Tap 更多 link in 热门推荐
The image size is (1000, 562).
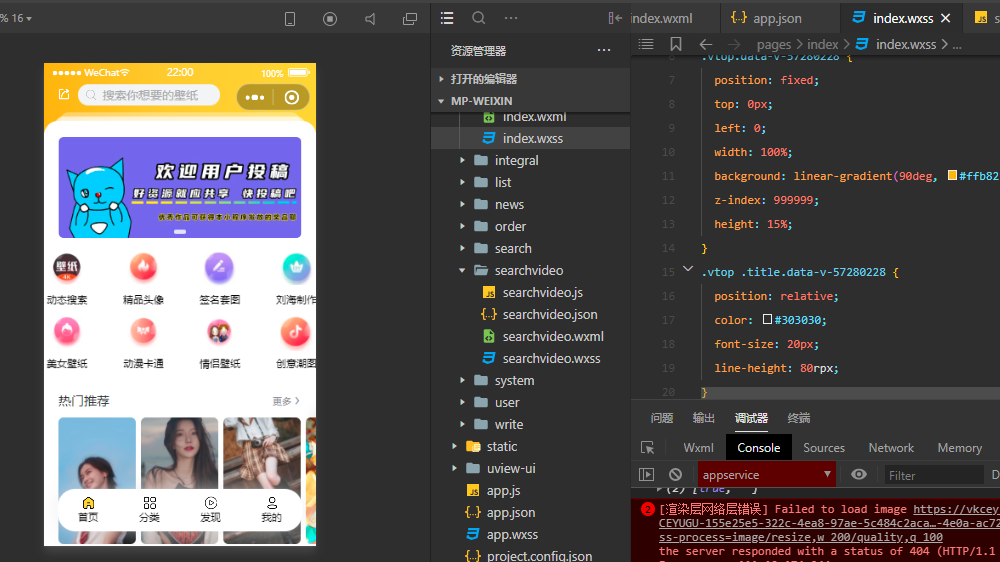coord(286,401)
